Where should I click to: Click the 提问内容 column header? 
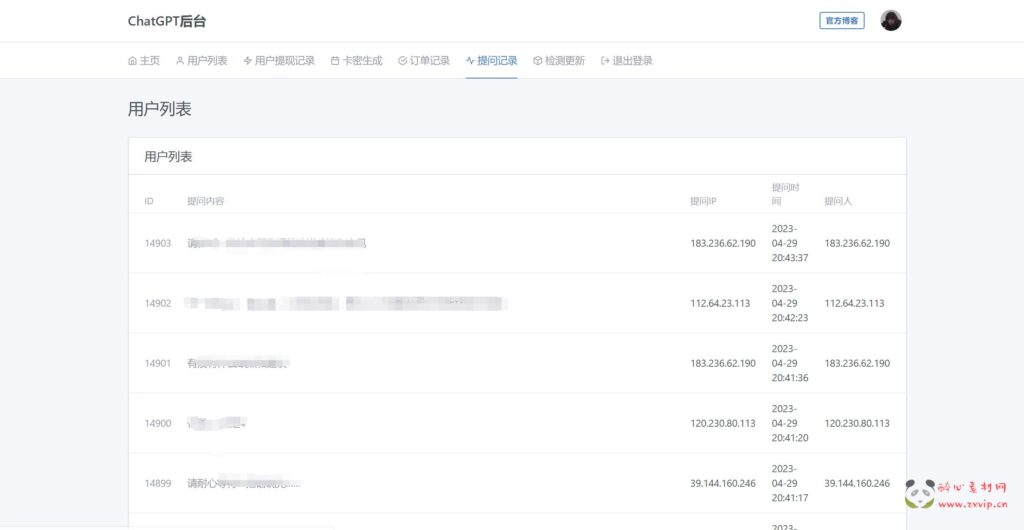point(205,201)
